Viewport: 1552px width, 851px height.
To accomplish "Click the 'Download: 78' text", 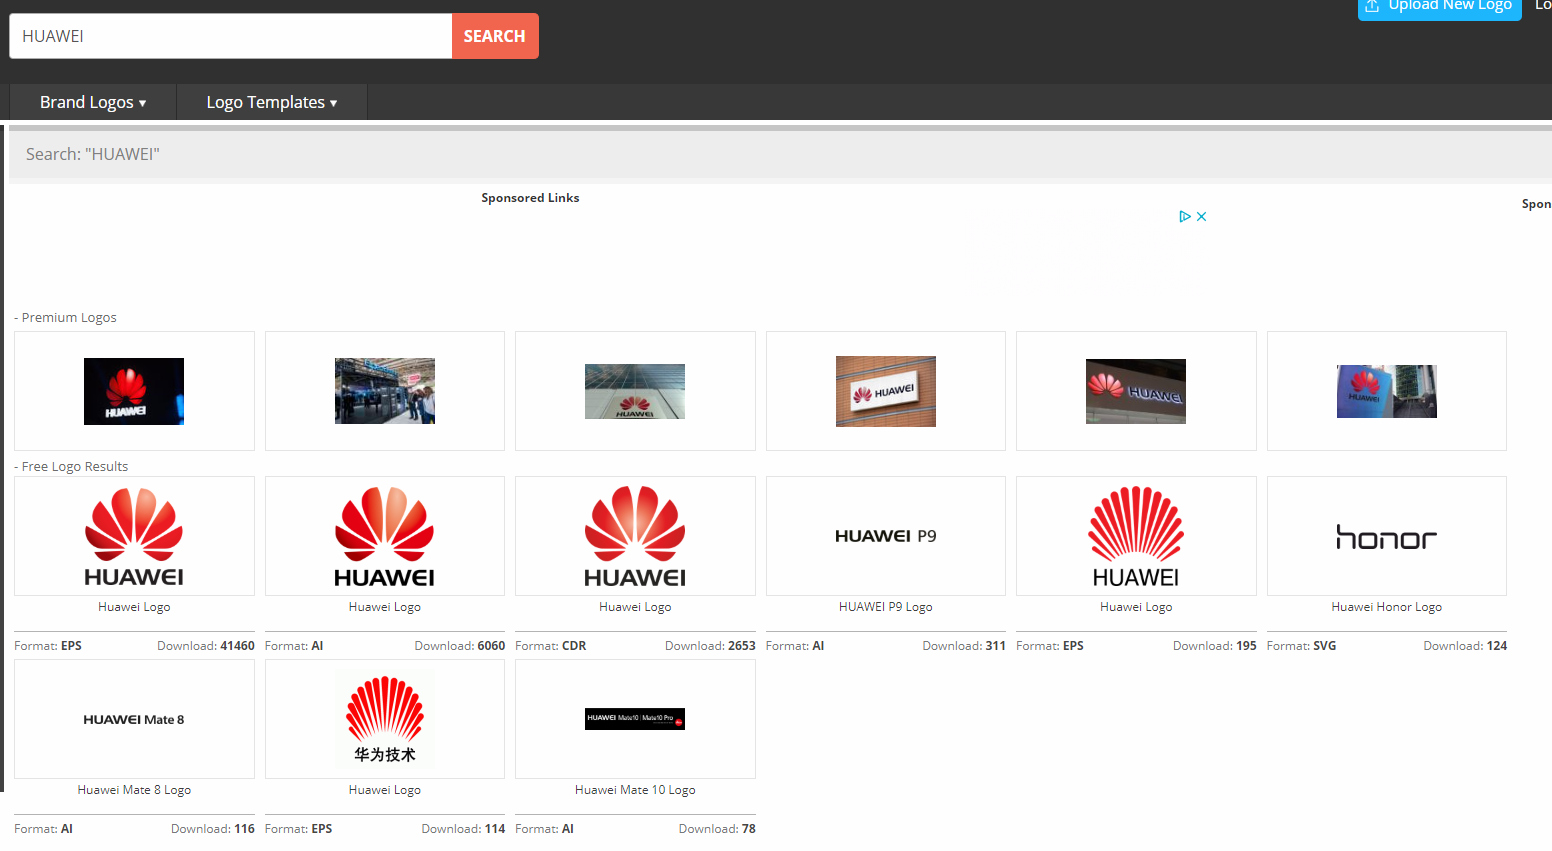I will point(717,829).
